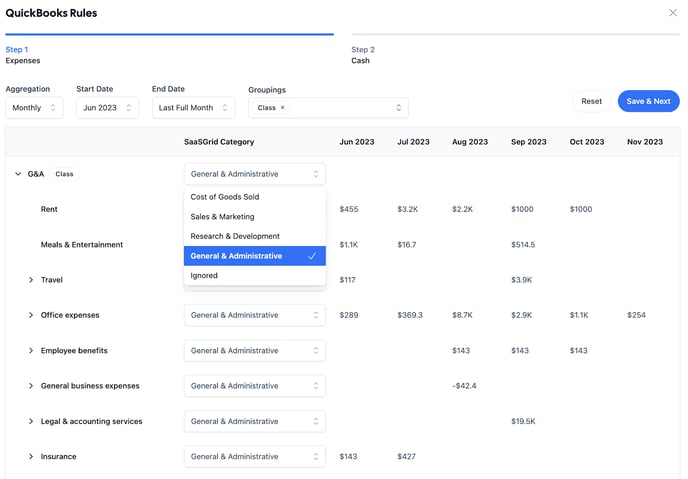
Task: Collapse the G&A class group
Action: tap(18, 174)
